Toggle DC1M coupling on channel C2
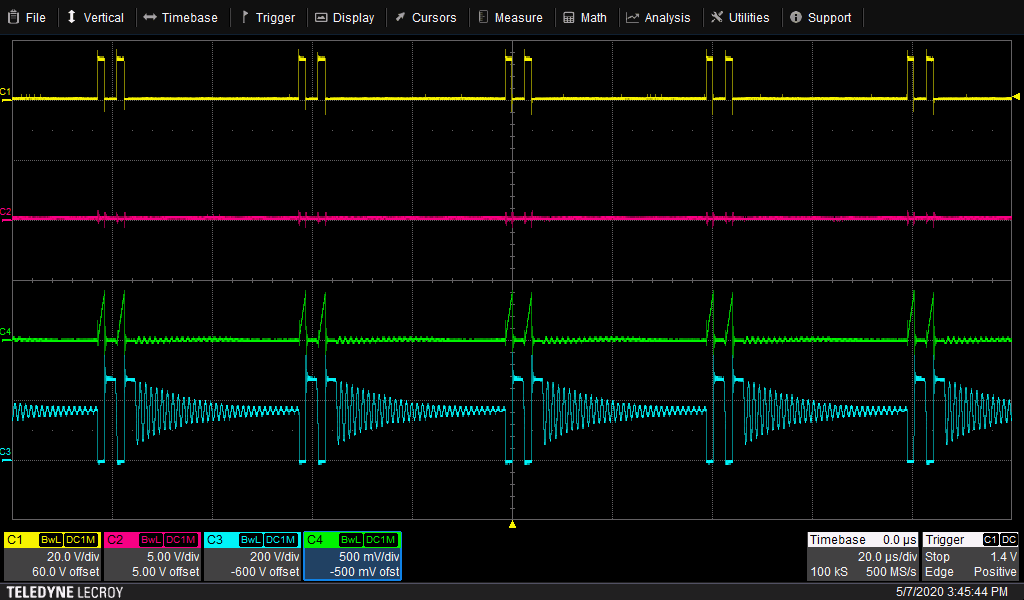 pyautogui.click(x=181, y=540)
